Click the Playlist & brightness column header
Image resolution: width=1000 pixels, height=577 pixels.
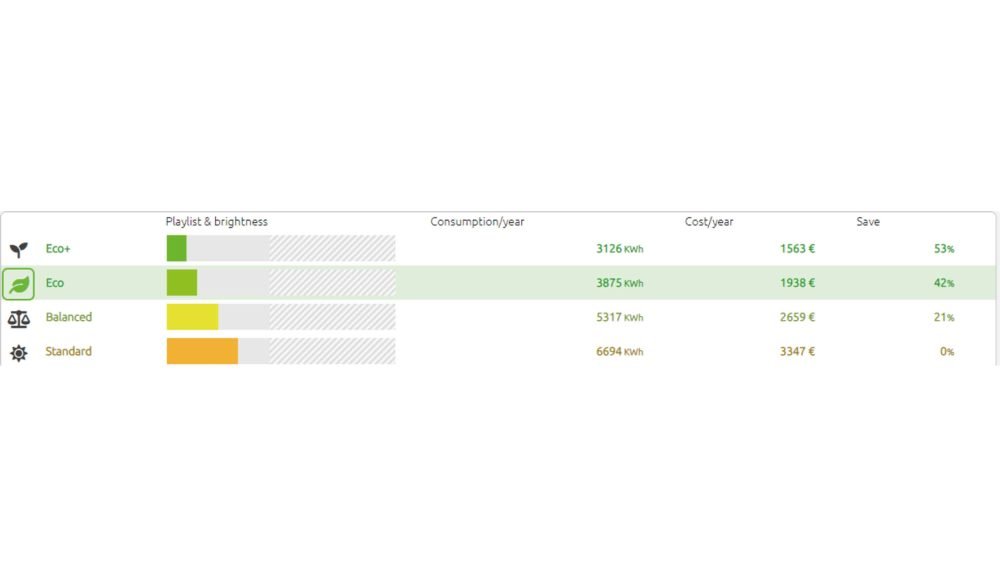click(x=217, y=222)
